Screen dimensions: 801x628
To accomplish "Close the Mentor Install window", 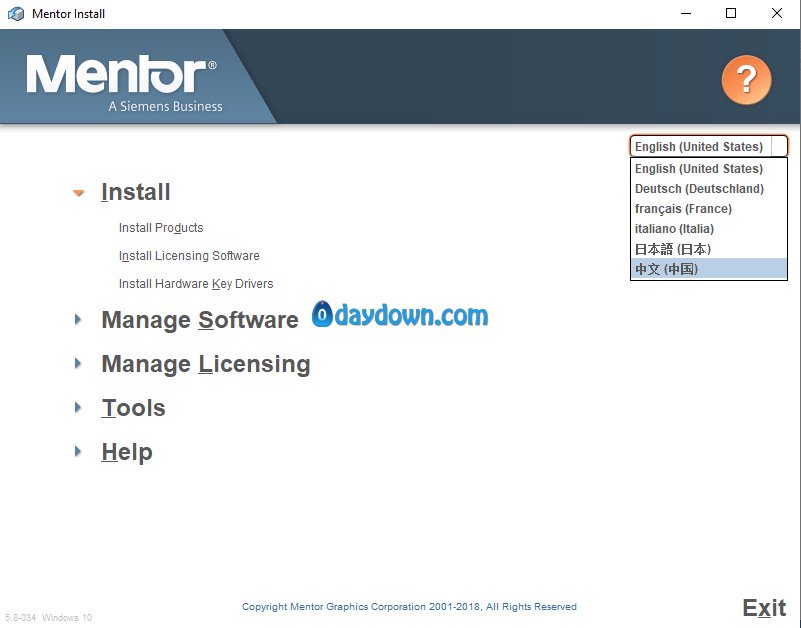I will point(776,13).
